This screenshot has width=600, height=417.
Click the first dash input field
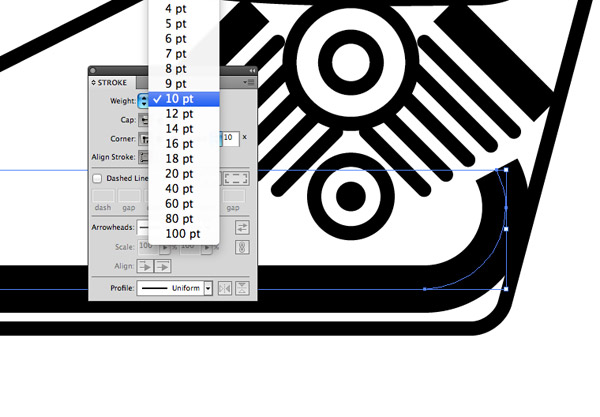pos(103,196)
